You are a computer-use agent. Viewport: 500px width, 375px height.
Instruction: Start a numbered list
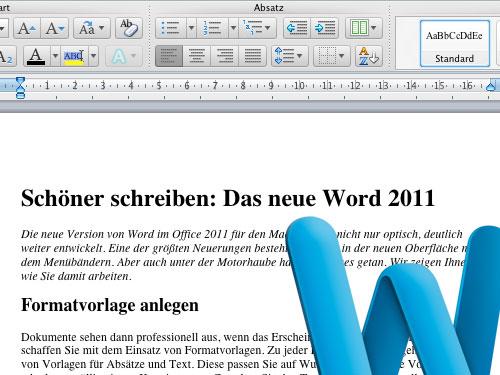pos(212,28)
